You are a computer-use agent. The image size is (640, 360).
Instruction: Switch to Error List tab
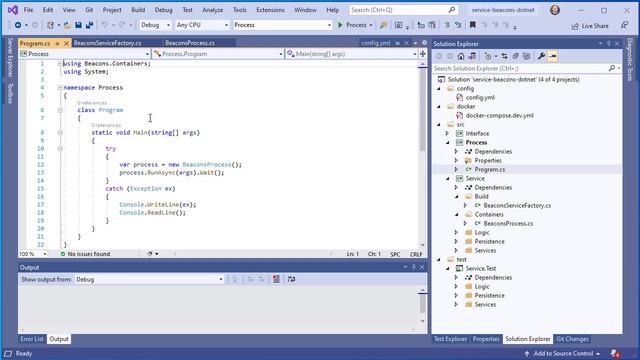pyautogui.click(x=32, y=339)
